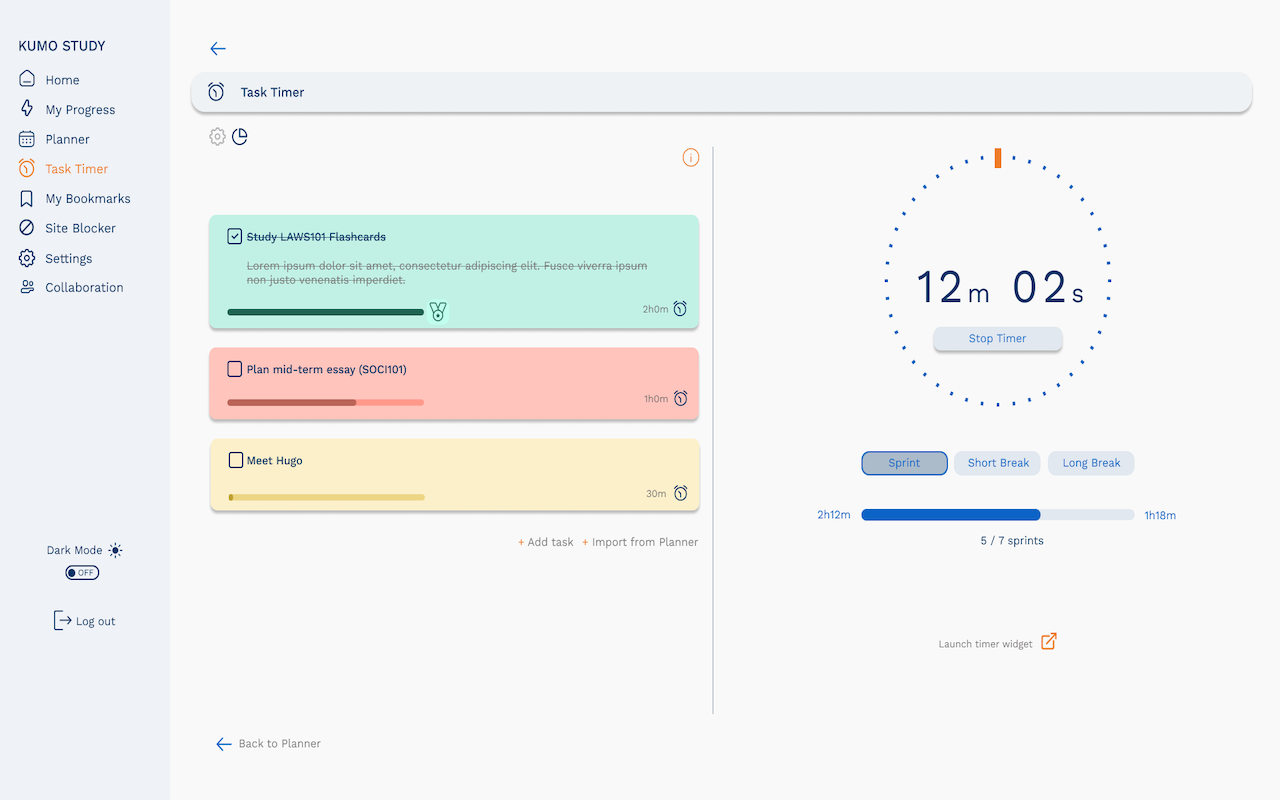Viewport: 1280px width, 800px height.
Task: Switch to Long Break mode
Action: (x=1090, y=463)
